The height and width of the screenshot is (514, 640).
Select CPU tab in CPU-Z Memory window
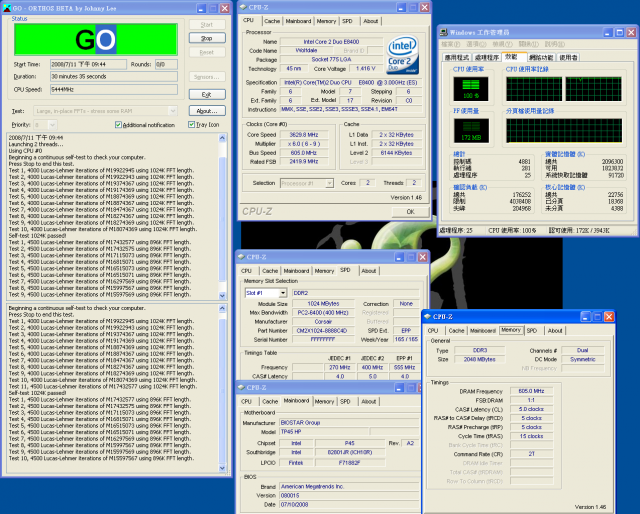[x=433, y=331]
